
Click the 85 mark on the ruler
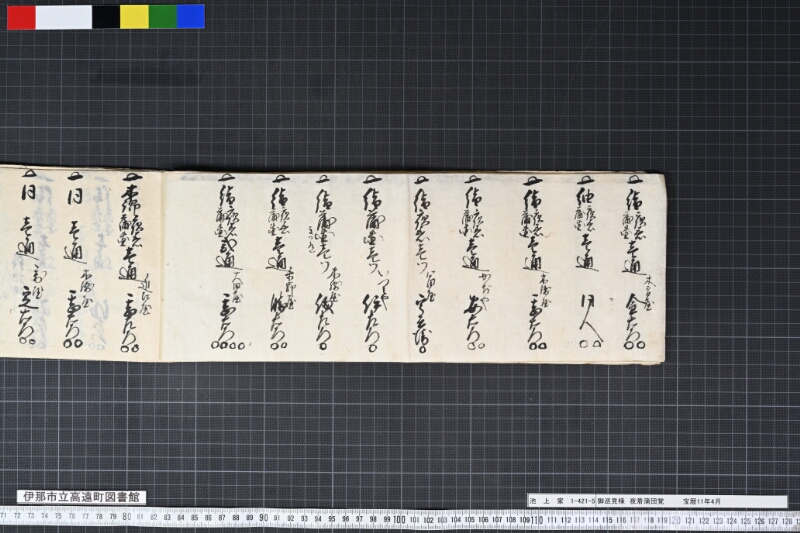click(x=194, y=517)
